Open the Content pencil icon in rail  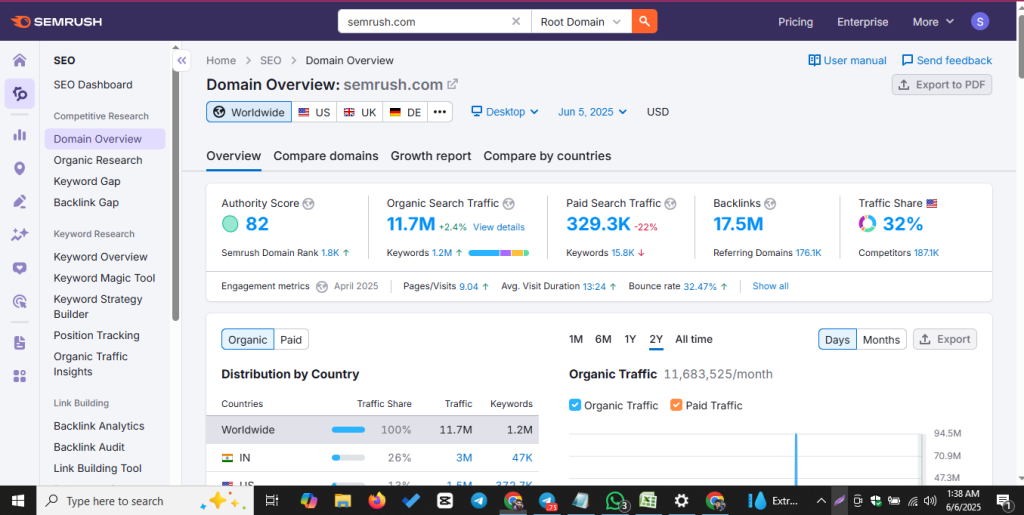pyautogui.click(x=20, y=201)
